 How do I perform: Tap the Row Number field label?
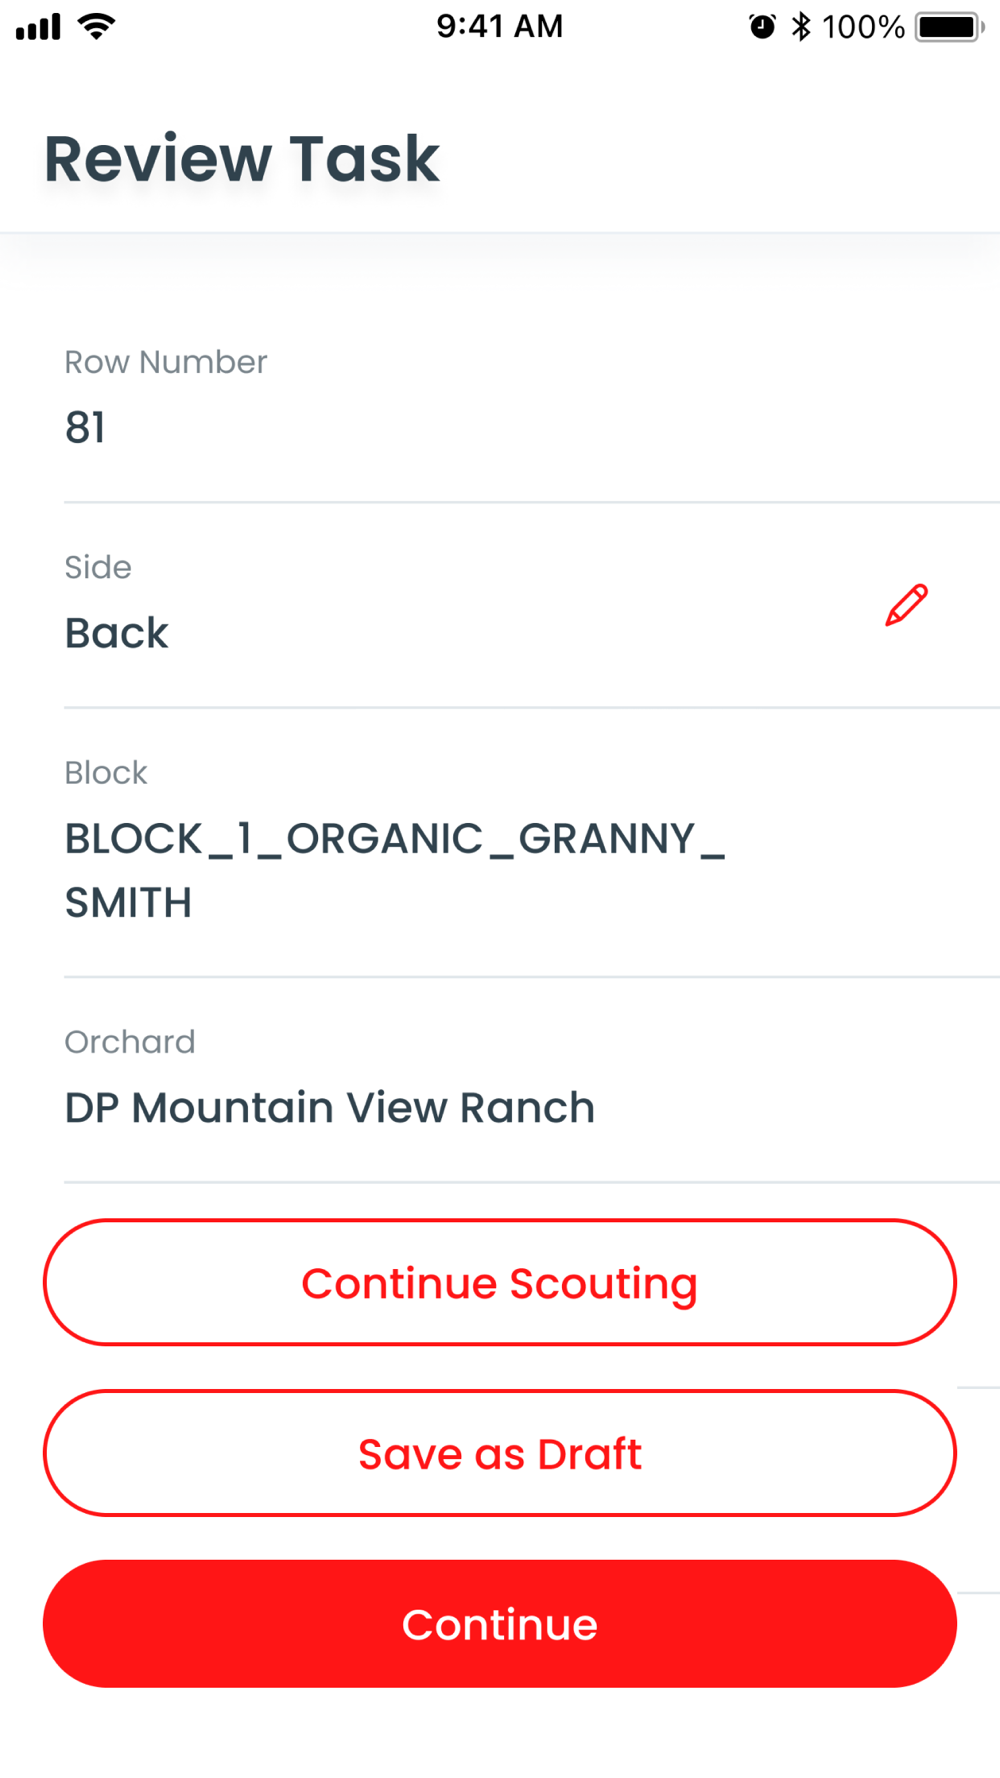166,362
